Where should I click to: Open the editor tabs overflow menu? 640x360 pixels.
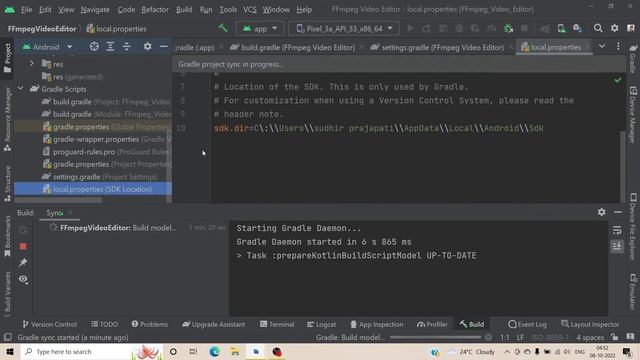point(618,47)
